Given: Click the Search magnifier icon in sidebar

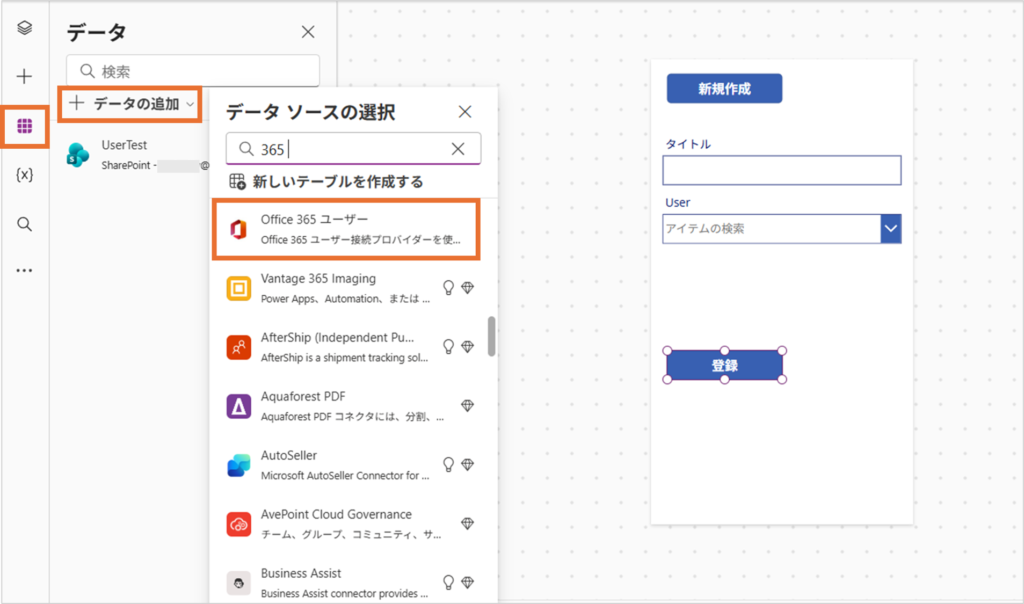Looking at the screenshot, I should (x=25, y=223).
